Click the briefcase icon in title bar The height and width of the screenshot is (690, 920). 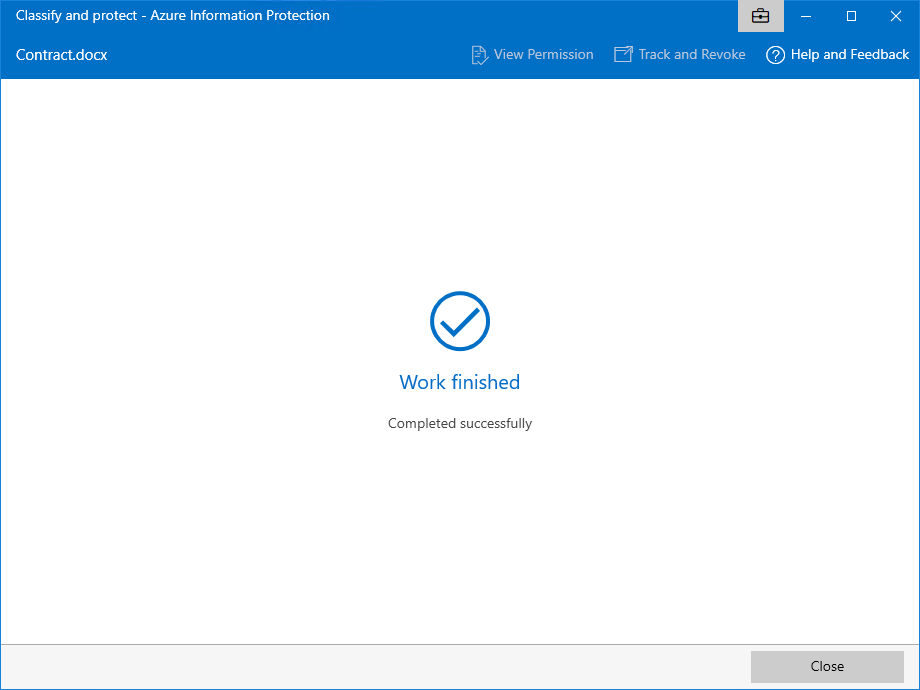point(760,16)
